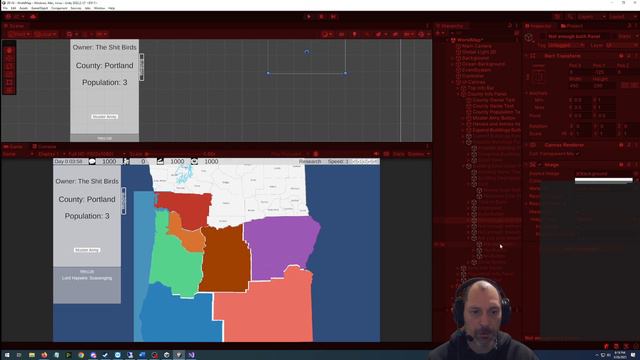This screenshot has width=640, height=360.
Task: Select the Scale tool in Scene overlay
Action: [9, 74]
